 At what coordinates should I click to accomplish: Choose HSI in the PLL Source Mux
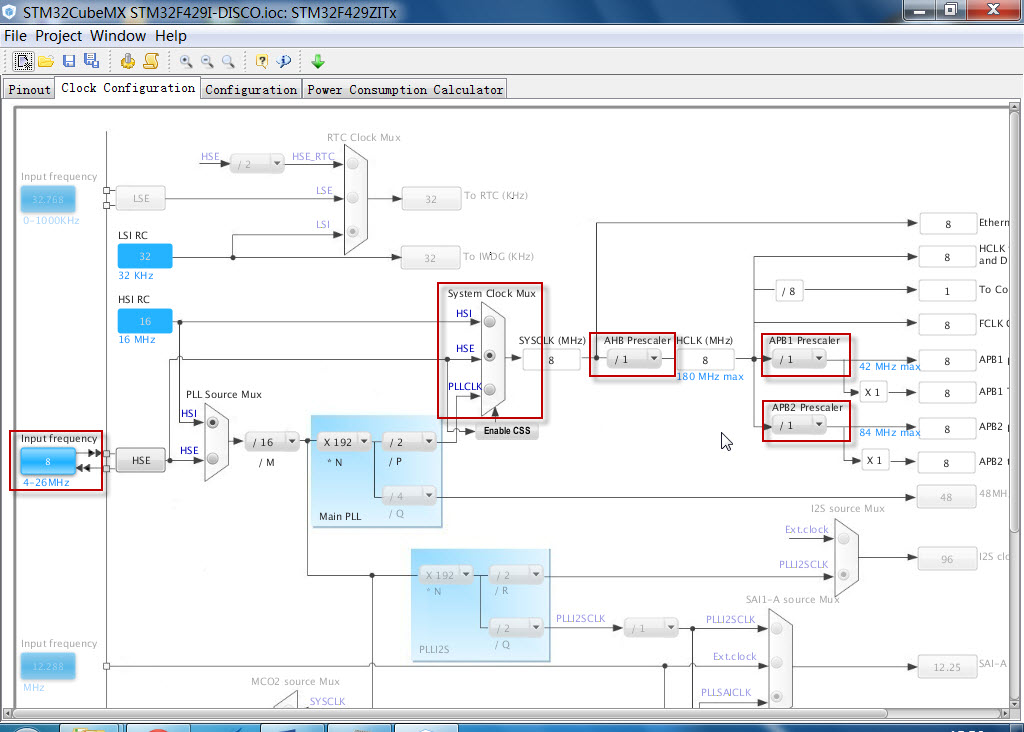[x=213, y=422]
